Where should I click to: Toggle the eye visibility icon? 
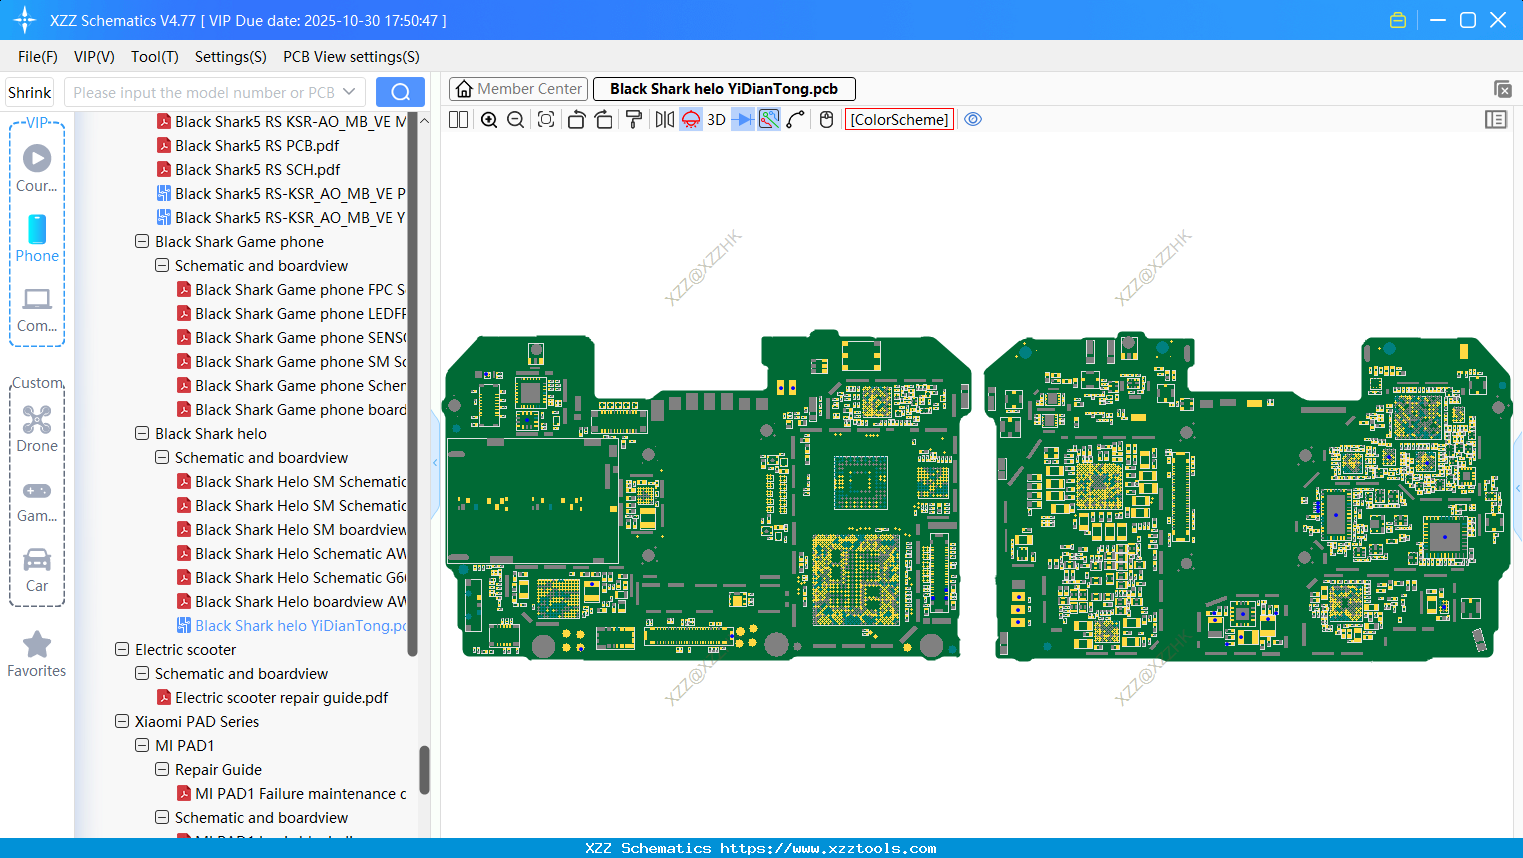tap(973, 120)
